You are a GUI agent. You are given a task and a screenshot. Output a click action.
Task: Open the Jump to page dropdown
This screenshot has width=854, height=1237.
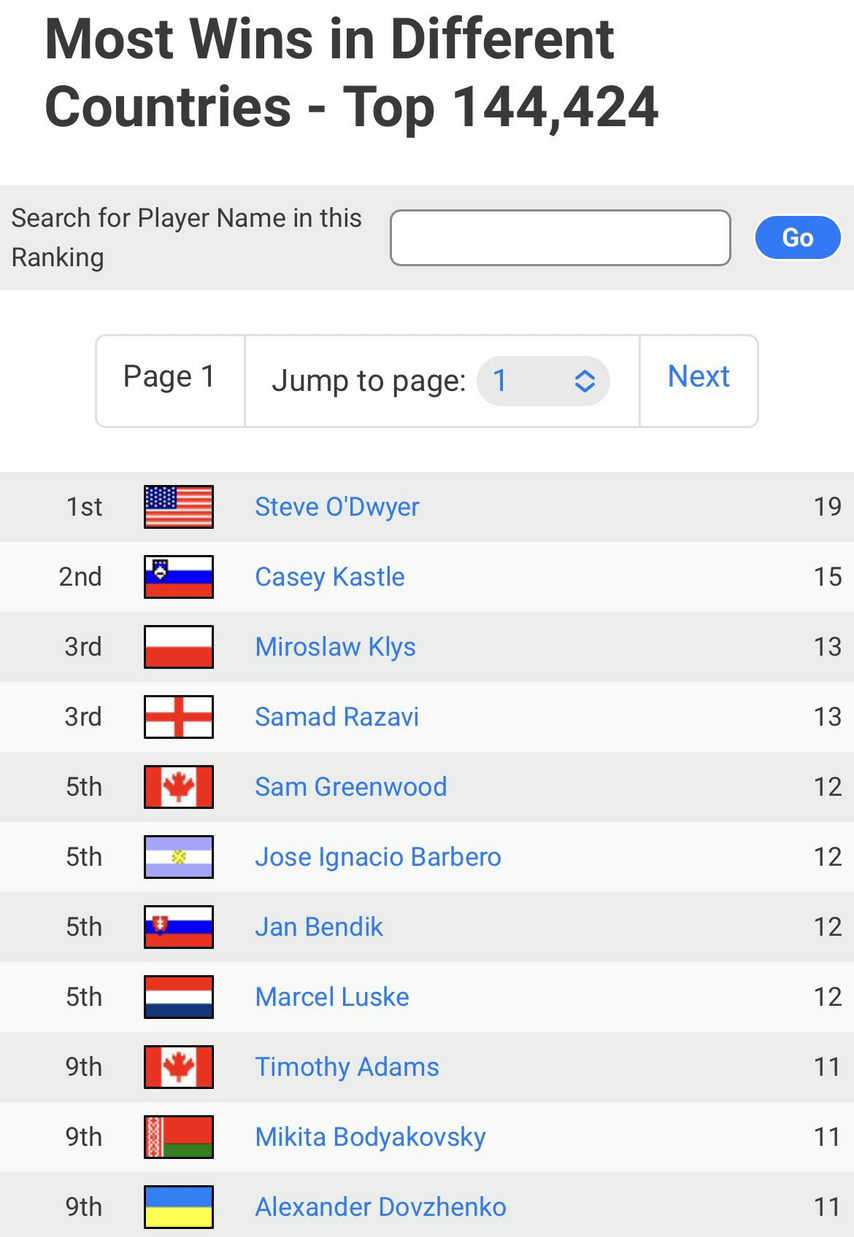(x=543, y=381)
